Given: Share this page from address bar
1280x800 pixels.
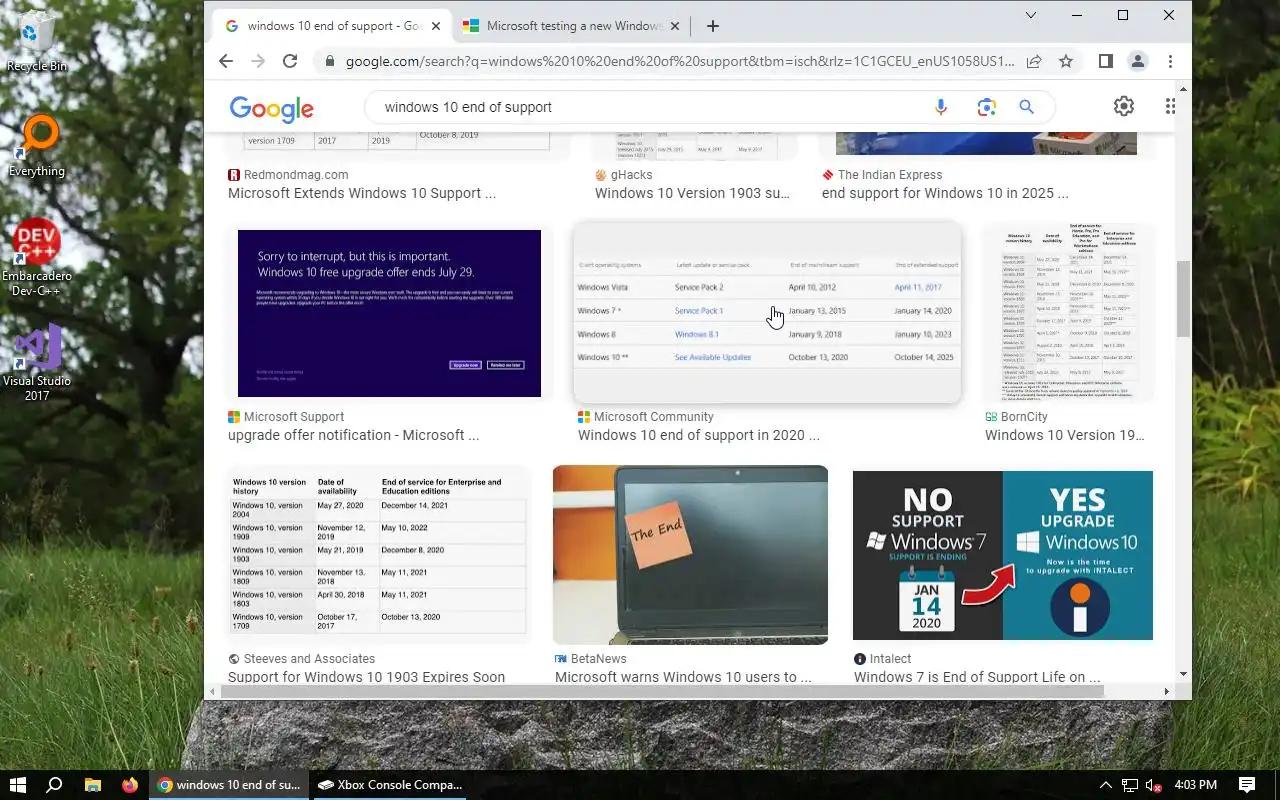Looking at the screenshot, I should pyautogui.click(x=1034, y=61).
